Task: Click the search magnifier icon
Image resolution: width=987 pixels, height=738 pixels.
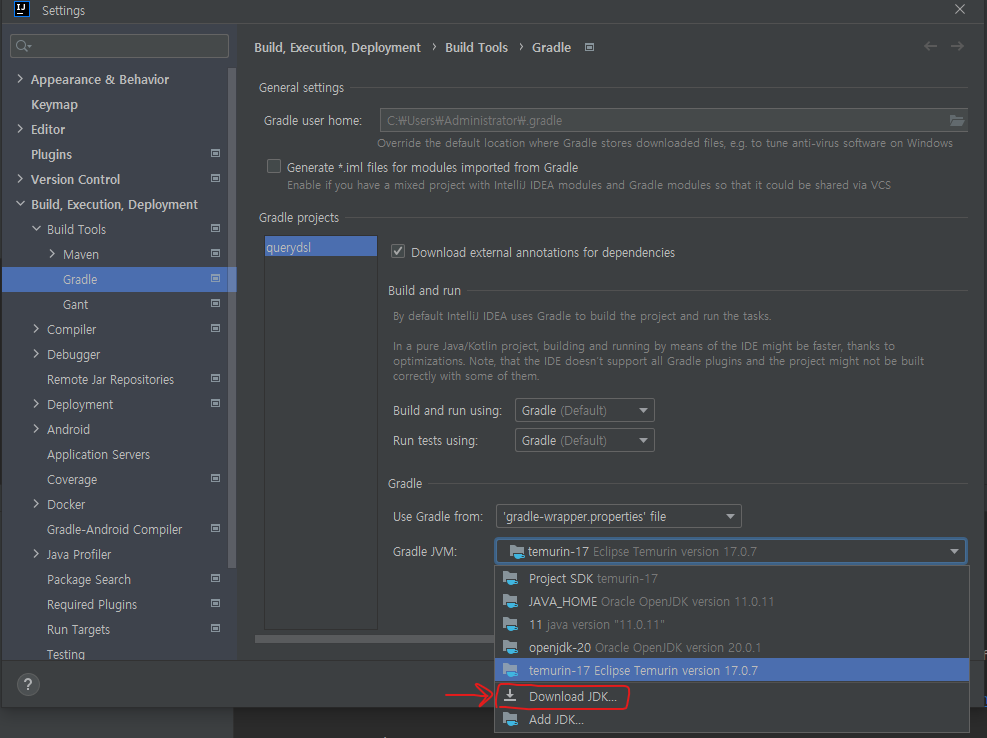Action: 23,46
